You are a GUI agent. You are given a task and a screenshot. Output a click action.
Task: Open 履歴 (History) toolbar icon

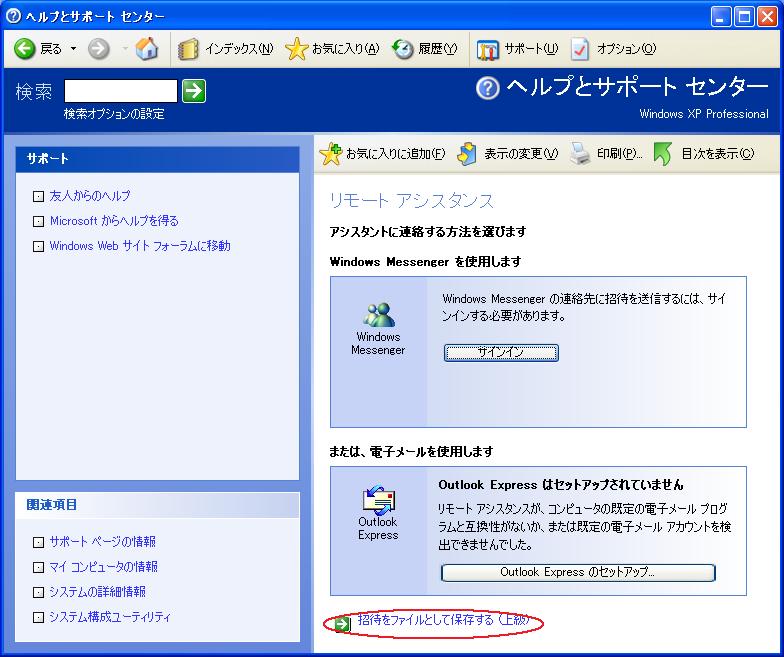pos(403,49)
